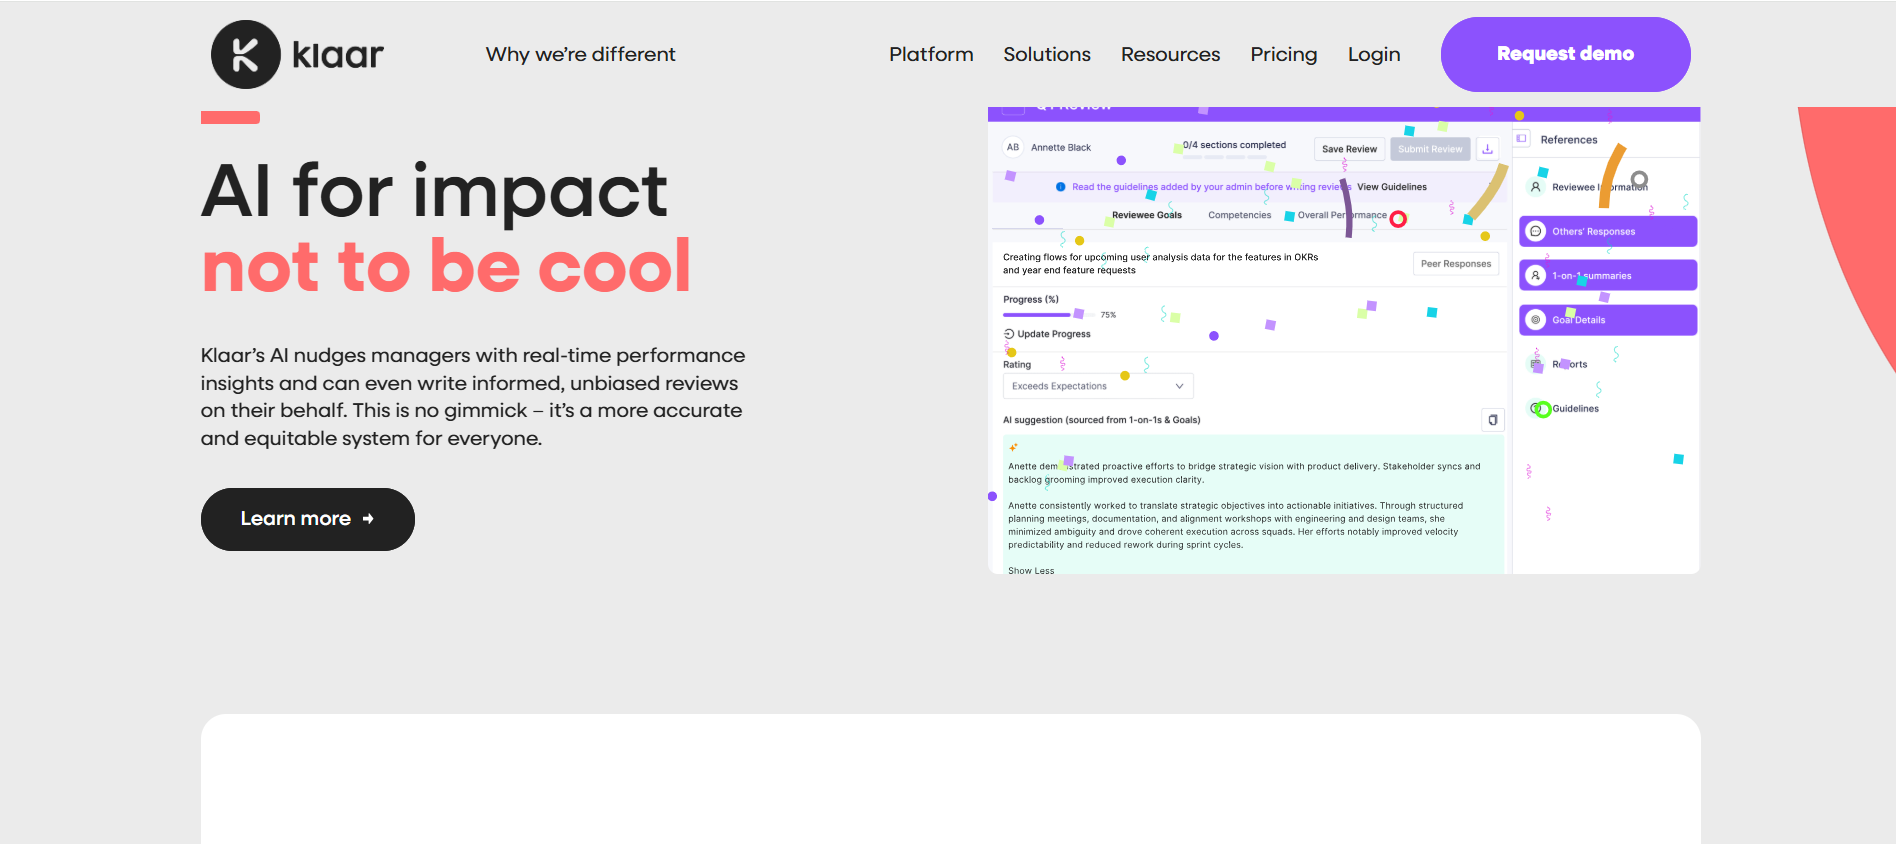Expand the Solutions navigation menu
Viewport: 1896px width, 844px height.
point(1046,55)
